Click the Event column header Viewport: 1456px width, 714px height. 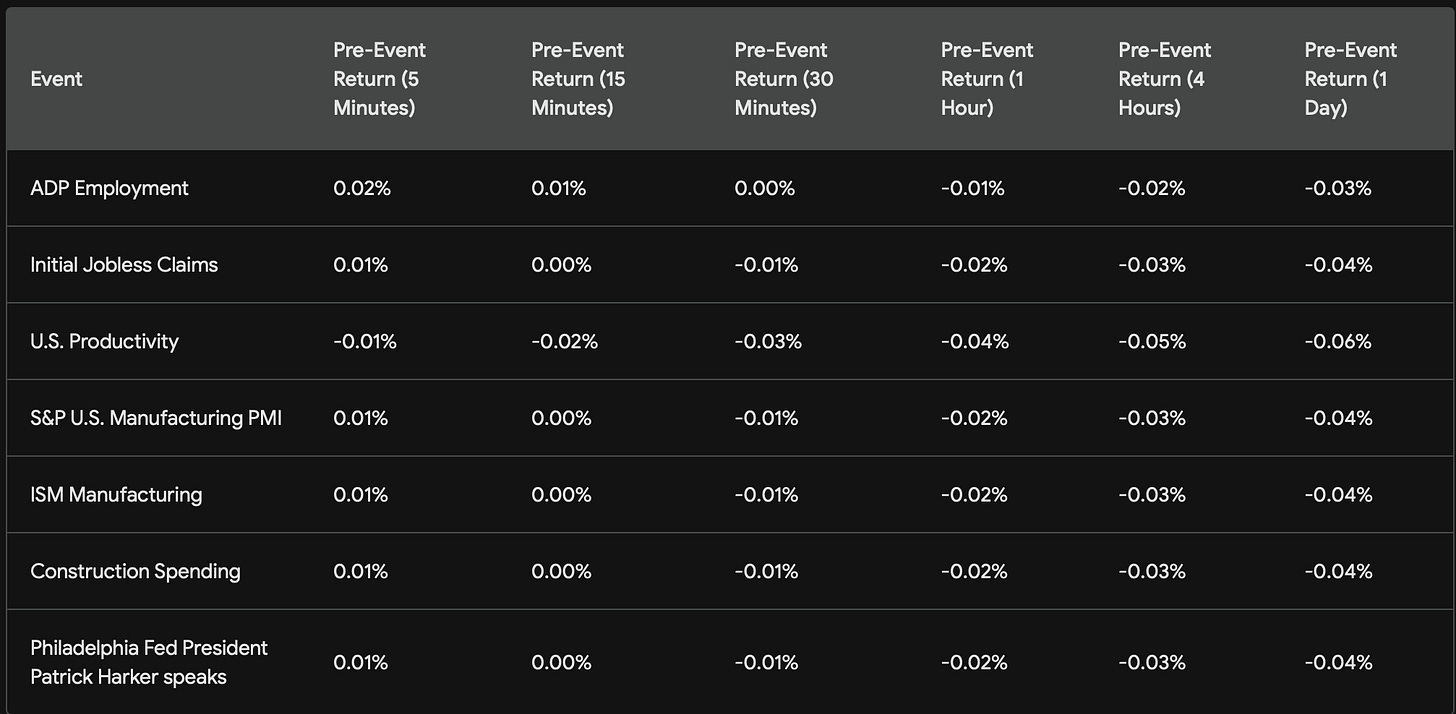point(57,79)
